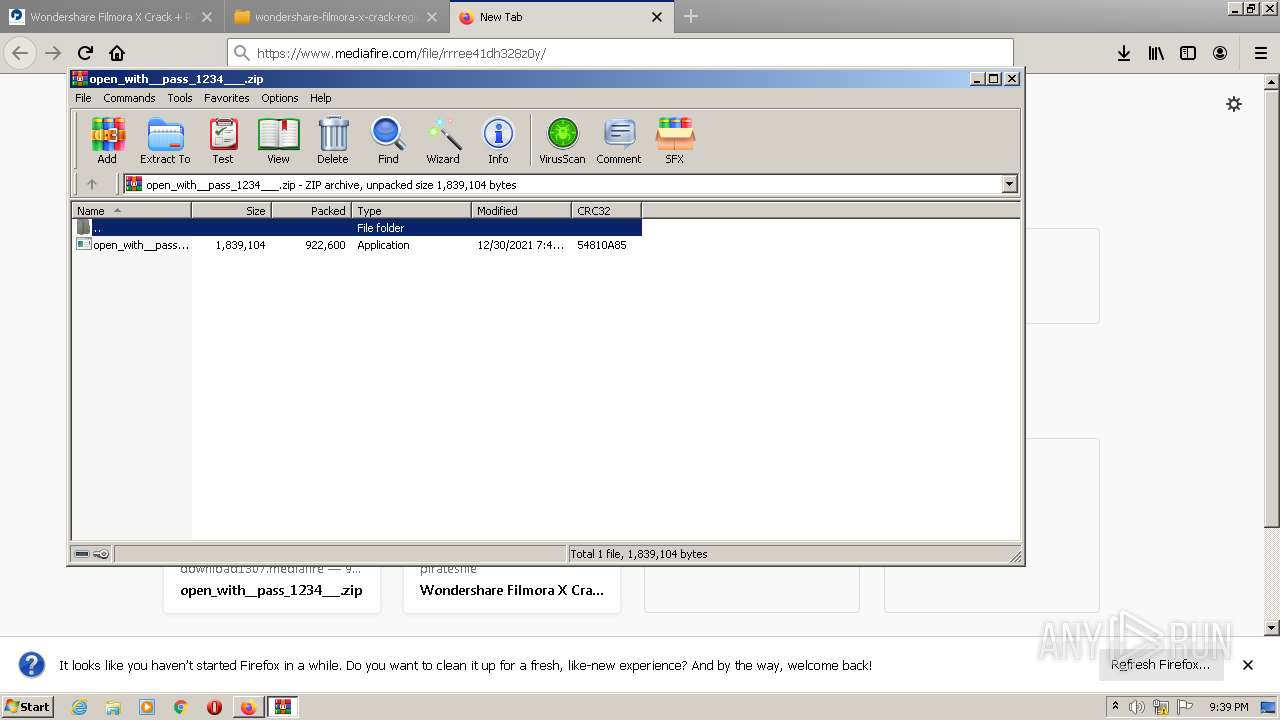This screenshot has height=720, width=1280.
Task: Create SFX self-extracting archive
Action: 675,140
